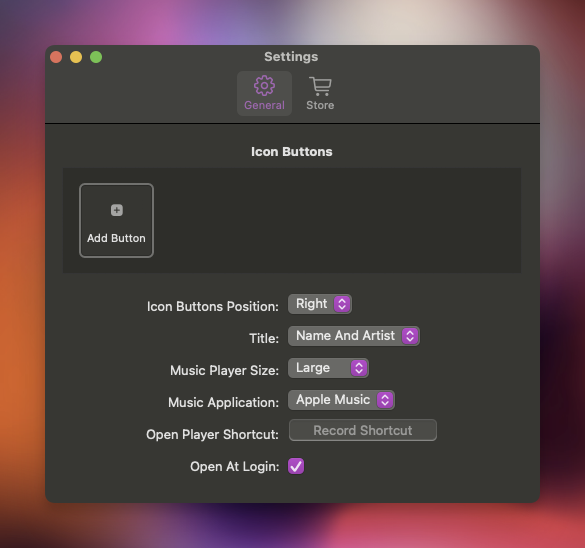Open the Music Player Size dropdown
This screenshot has height=548, width=585.
328,368
